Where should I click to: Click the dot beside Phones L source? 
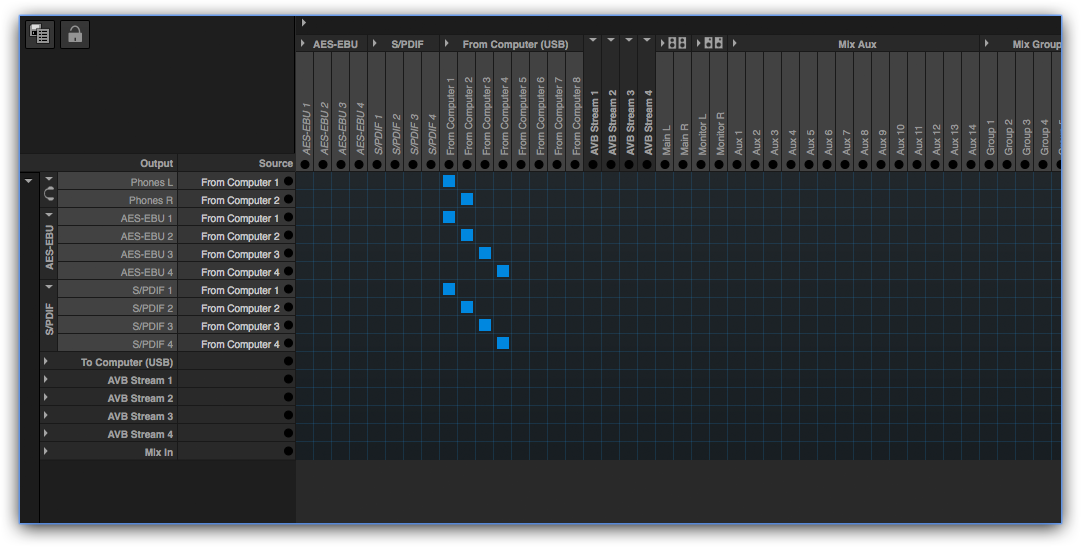pos(288,182)
